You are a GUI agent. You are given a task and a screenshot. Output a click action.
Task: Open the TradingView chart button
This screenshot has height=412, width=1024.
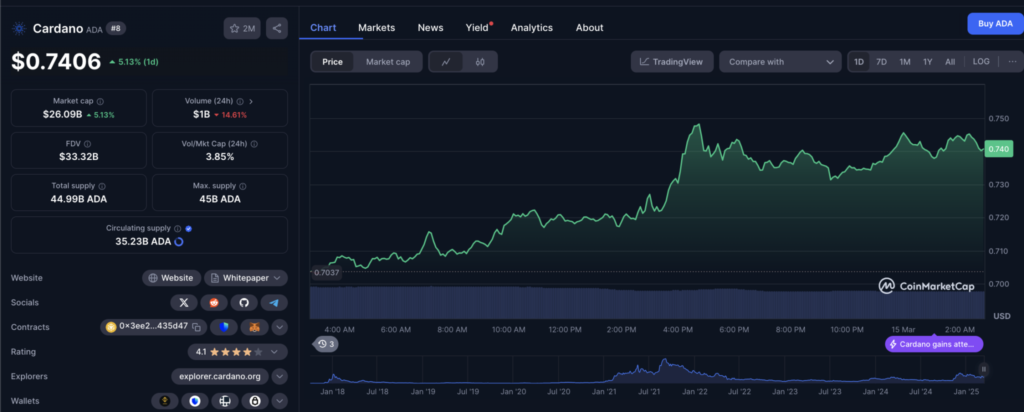(x=671, y=62)
